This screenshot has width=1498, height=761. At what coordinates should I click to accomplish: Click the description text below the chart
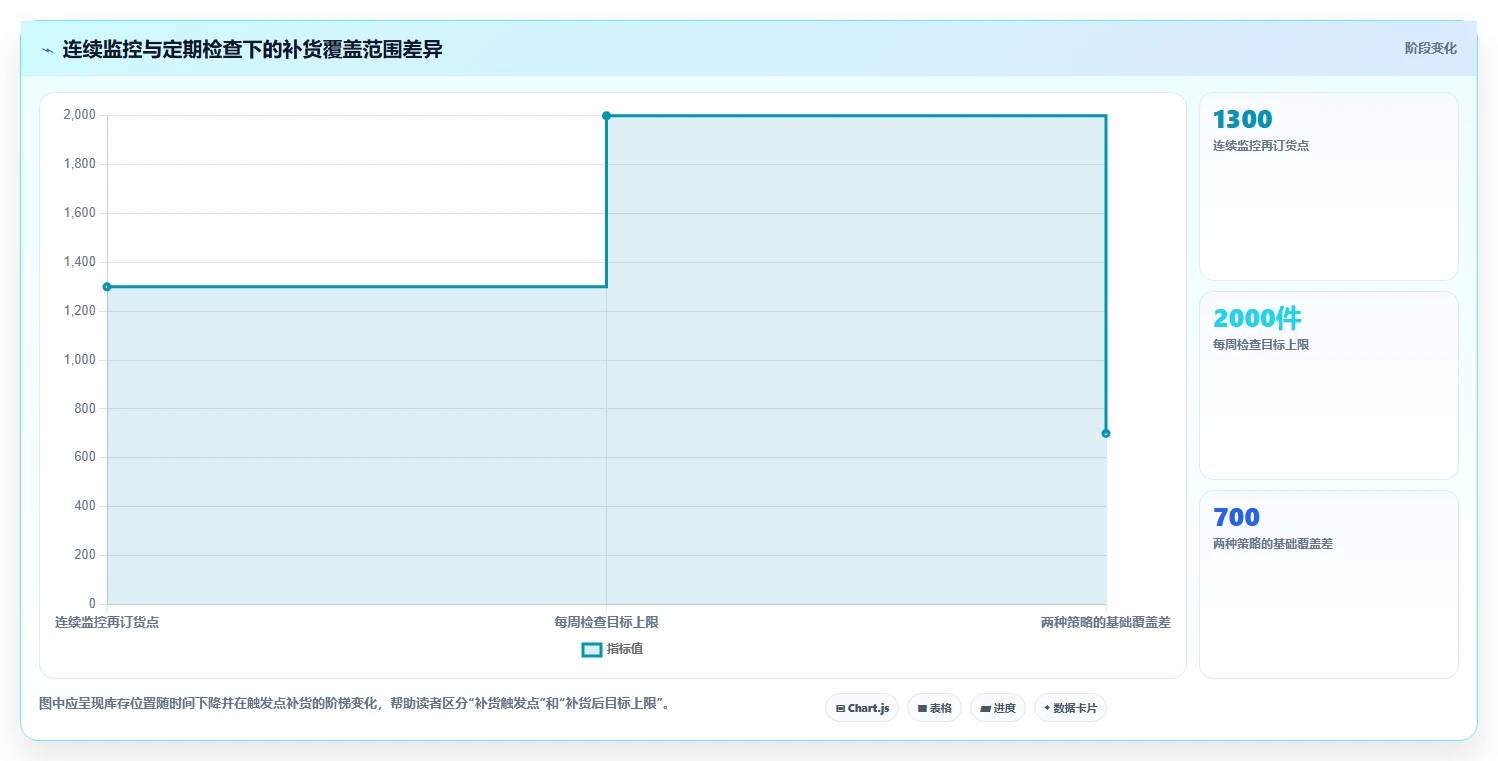[353, 704]
